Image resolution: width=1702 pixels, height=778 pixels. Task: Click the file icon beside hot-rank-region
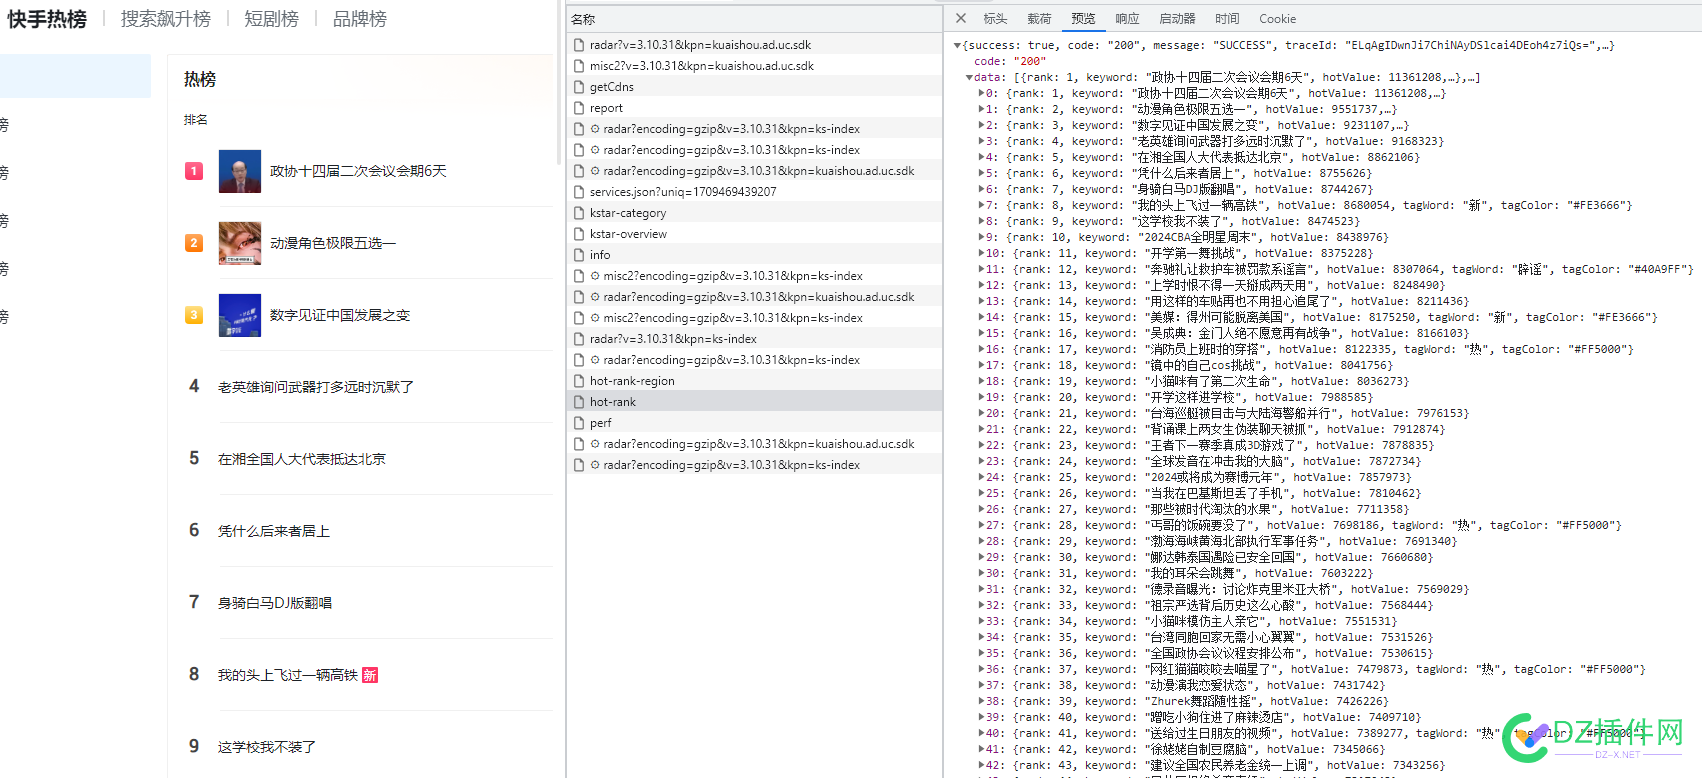click(x=579, y=381)
